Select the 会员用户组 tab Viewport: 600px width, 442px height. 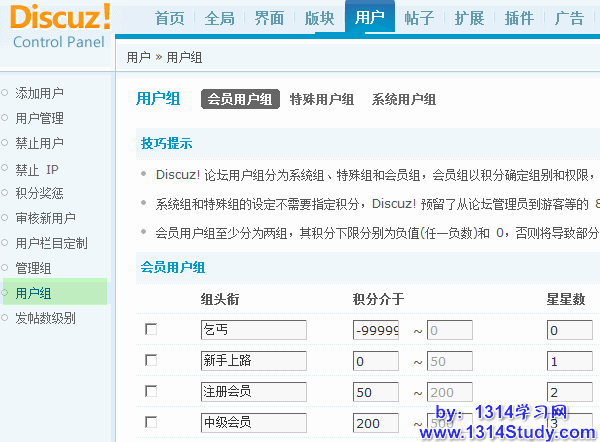(x=240, y=99)
